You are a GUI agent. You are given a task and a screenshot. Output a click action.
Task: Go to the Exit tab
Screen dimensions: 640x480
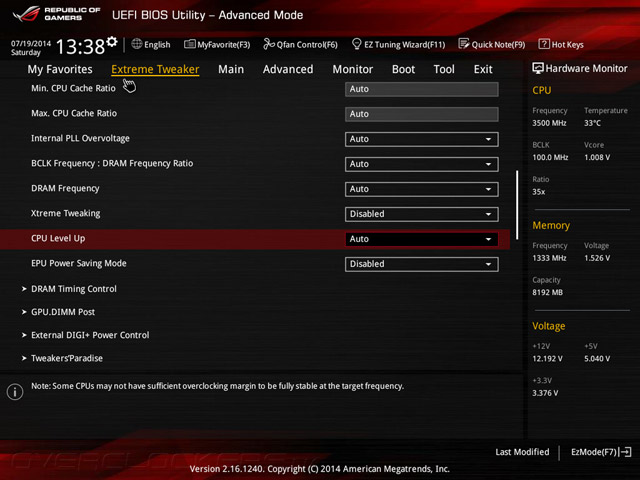(x=483, y=69)
